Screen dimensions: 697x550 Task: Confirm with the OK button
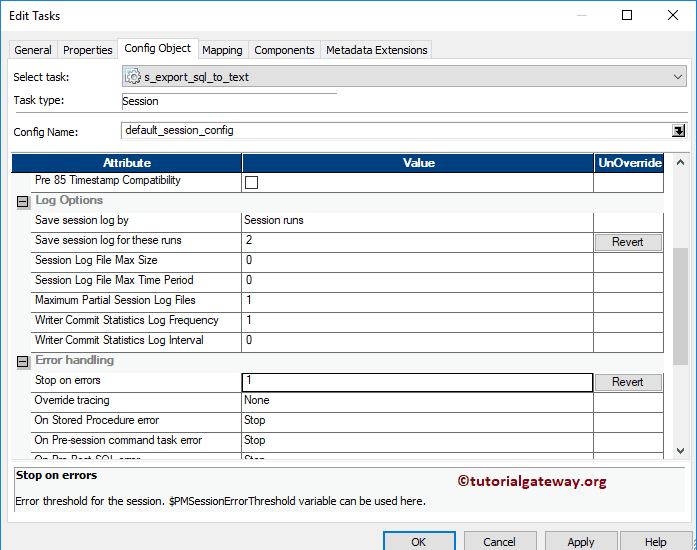[x=419, y=542]
